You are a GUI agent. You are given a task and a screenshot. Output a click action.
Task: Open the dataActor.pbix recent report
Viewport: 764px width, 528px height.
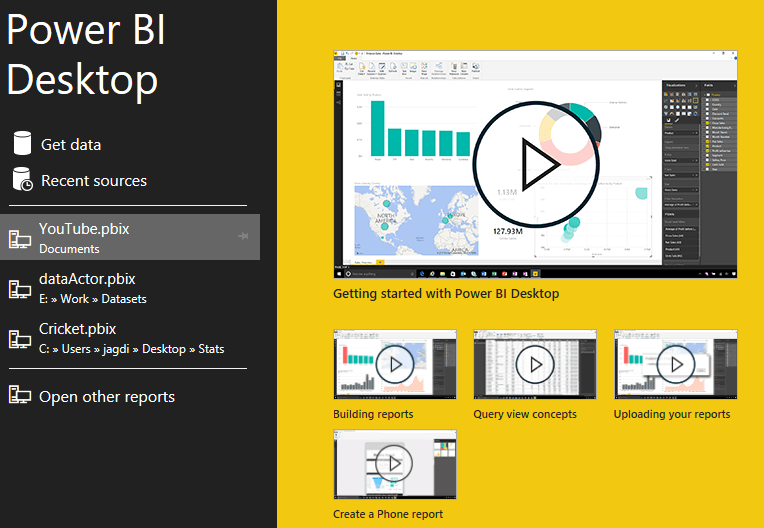coord(130,288)
